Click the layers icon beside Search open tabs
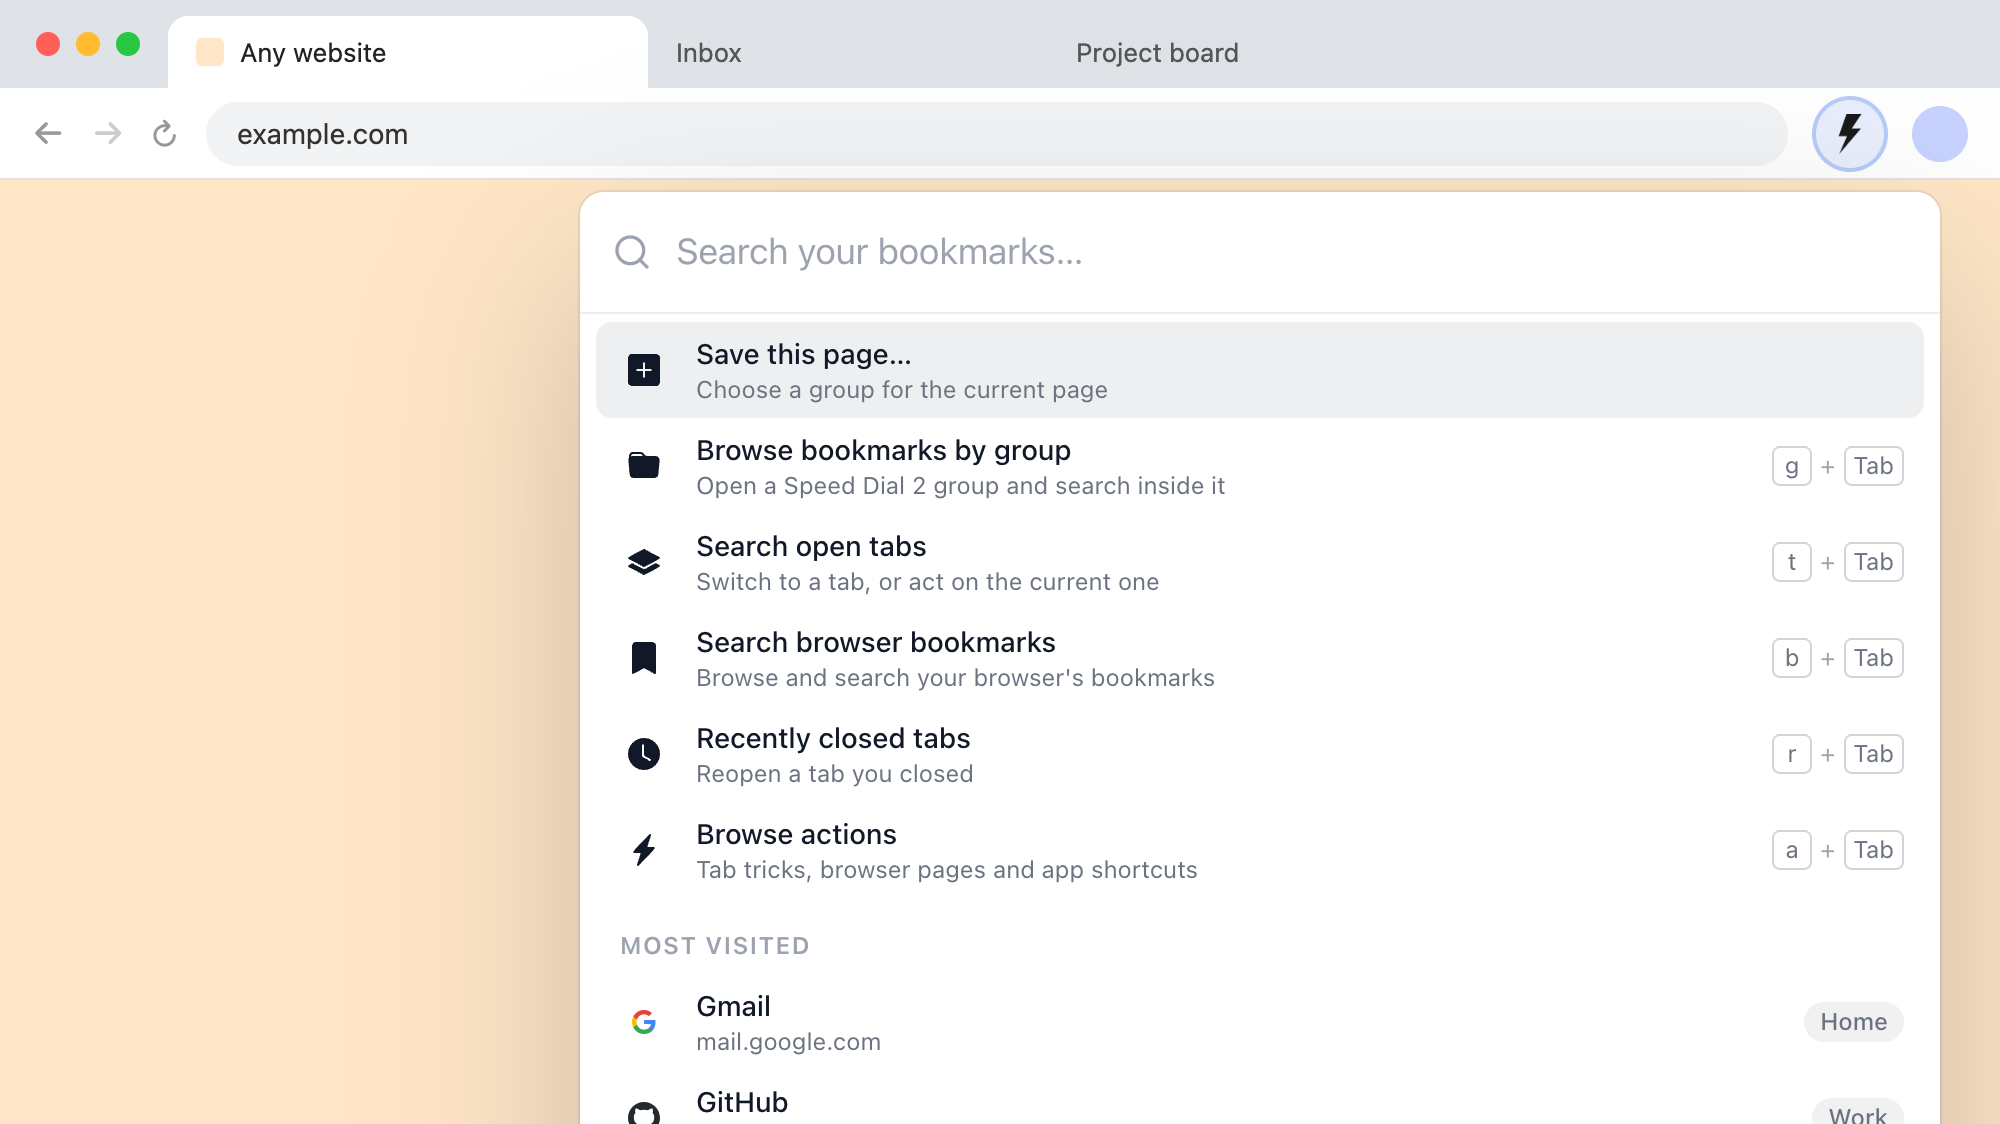 pyautogui.click(x=644, y=562)
